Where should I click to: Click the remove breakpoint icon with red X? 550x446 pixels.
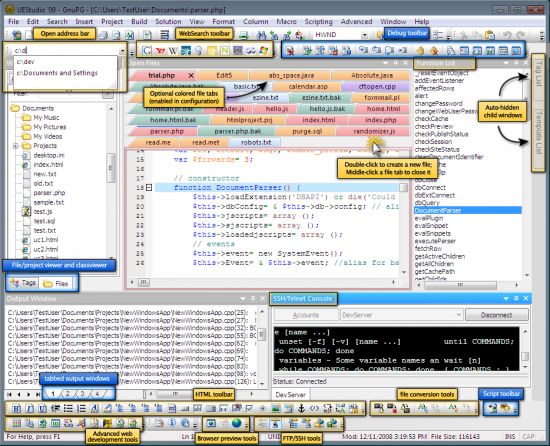[x=434, y=51]
